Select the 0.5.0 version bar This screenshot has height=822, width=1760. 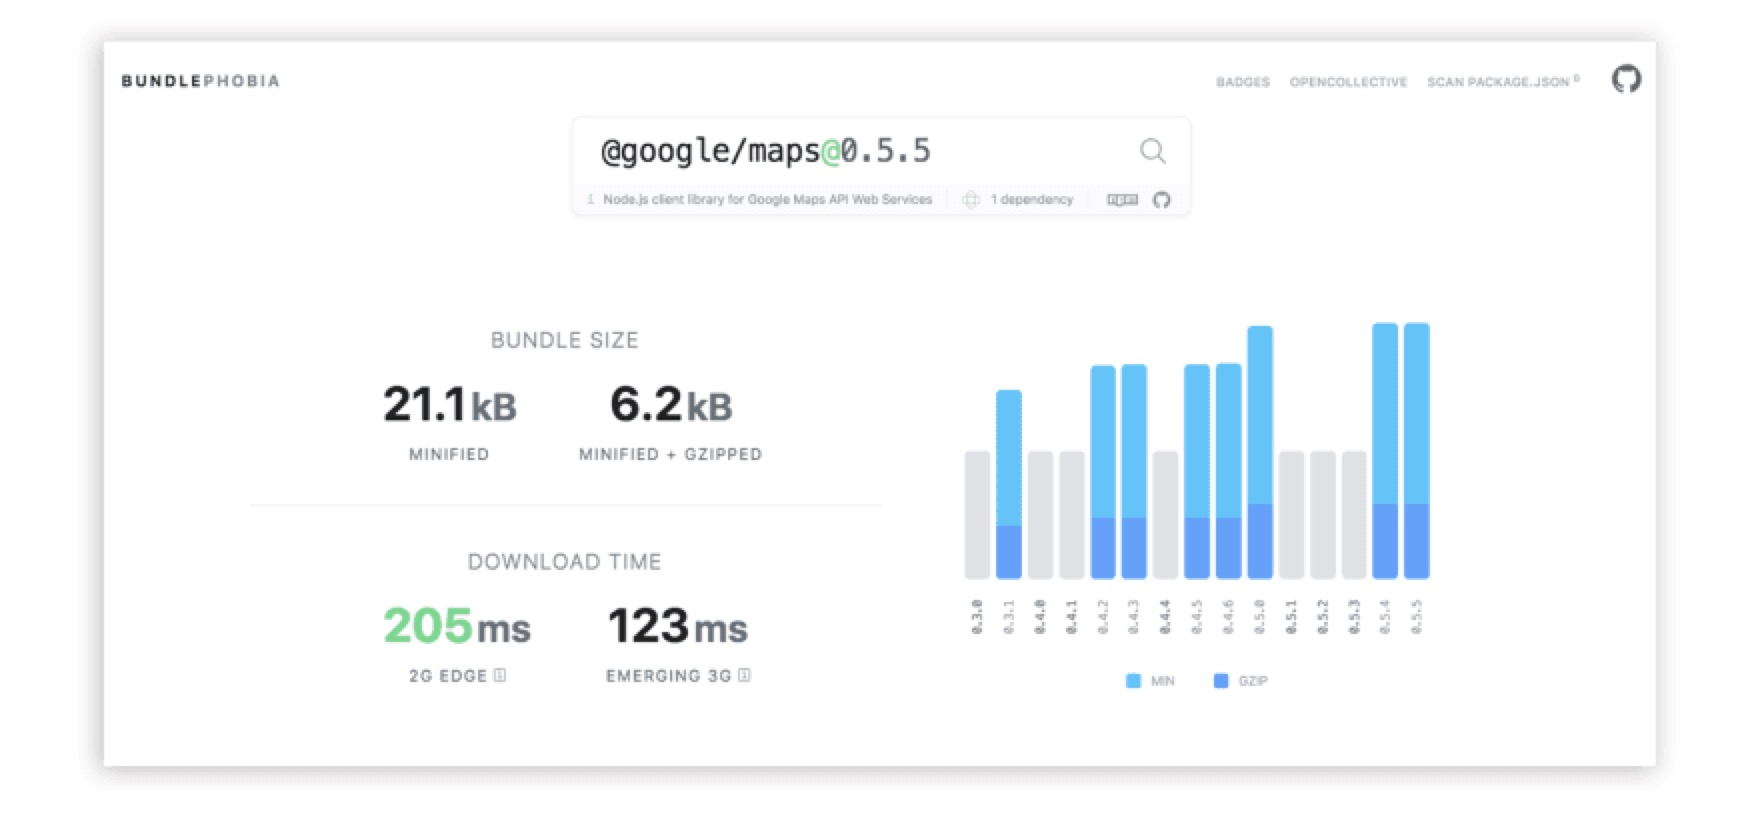(x=1260, y=452)
